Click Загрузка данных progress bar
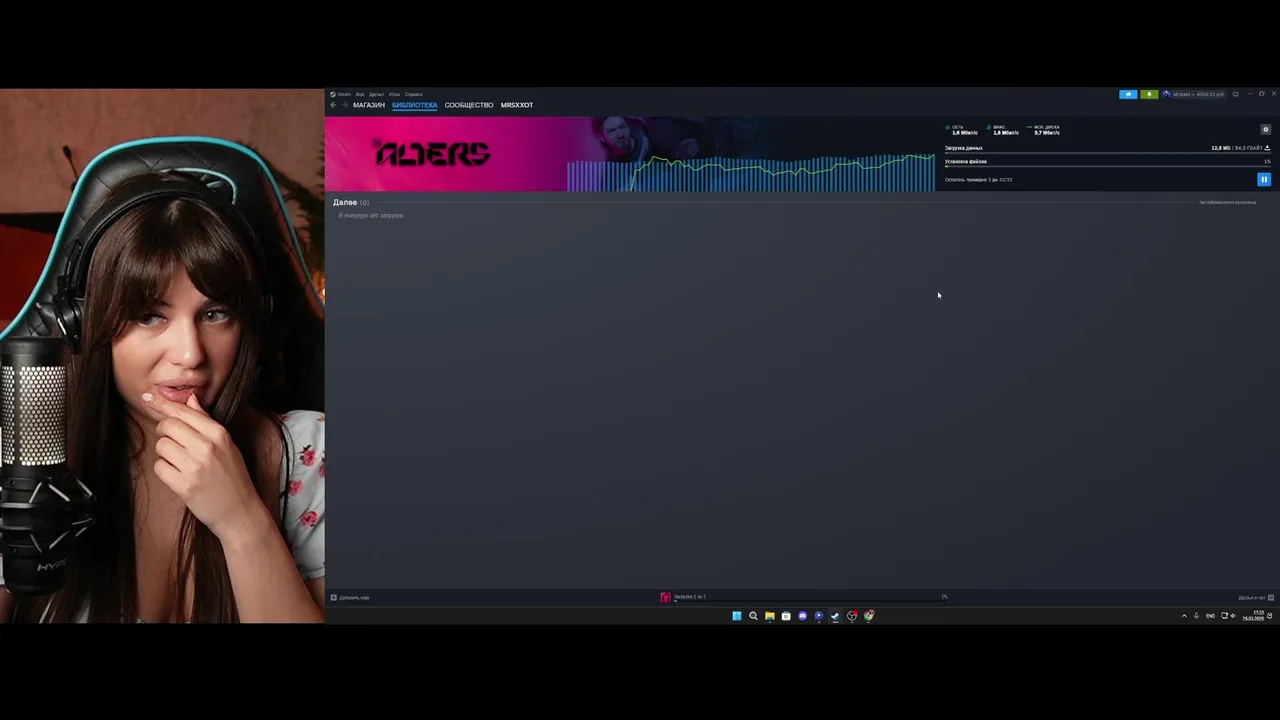The height and width of the screenshot is (720, 1280). (1107, 153)
